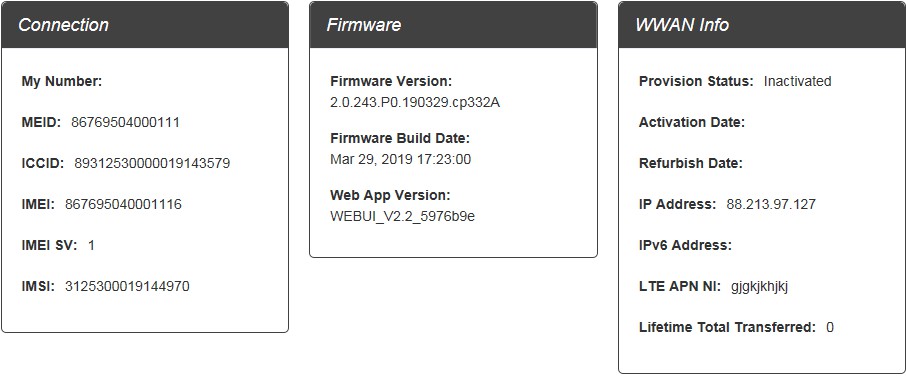Screen dimensions: 906x392
Task: Click the IP Address value 88.213.97.127
Action: [771, 205]
